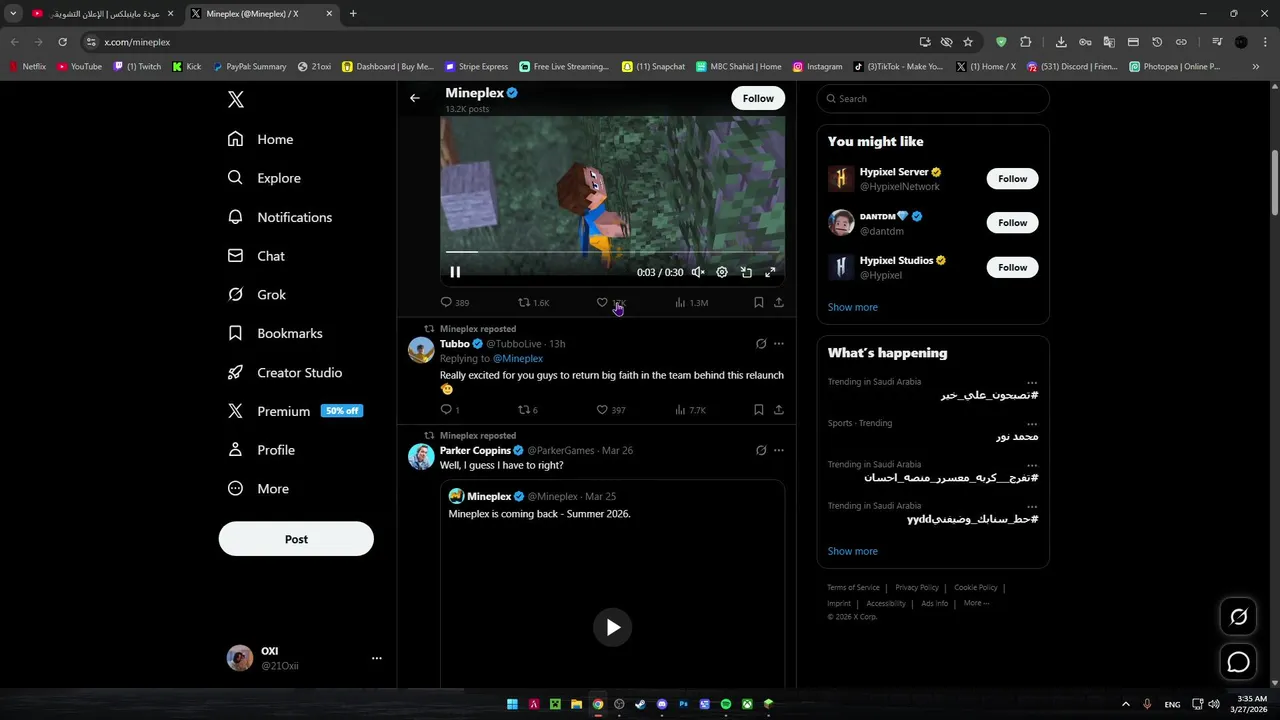Open the Netflix bookmark

click(x=28, y=67)
